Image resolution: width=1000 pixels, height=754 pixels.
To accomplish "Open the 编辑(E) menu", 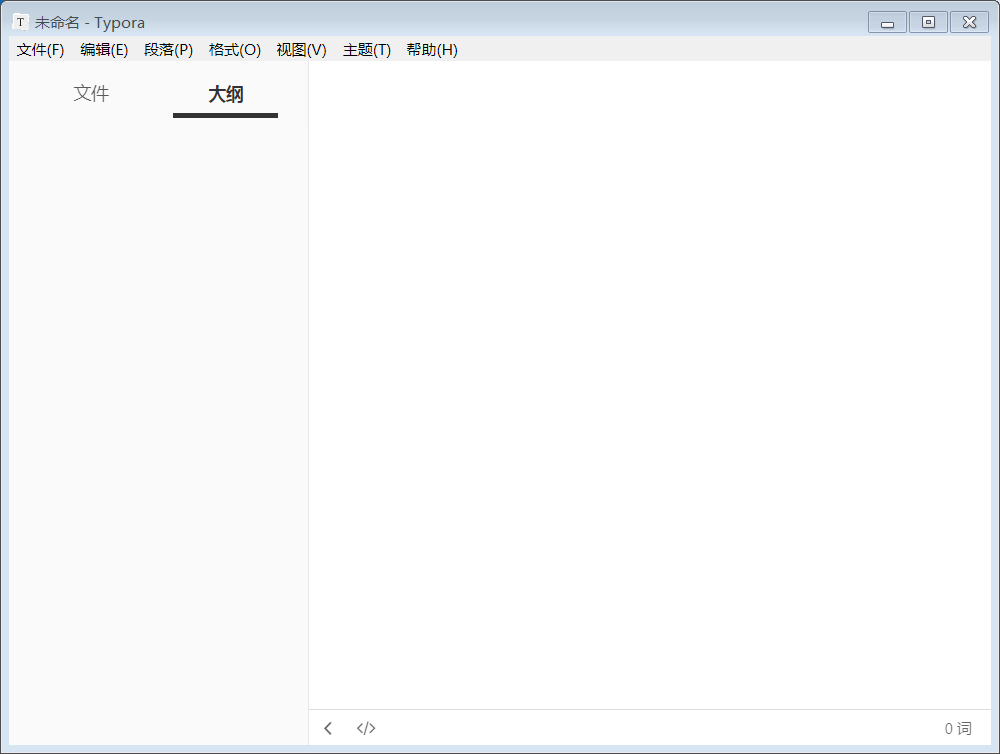I will pos(104,50).
